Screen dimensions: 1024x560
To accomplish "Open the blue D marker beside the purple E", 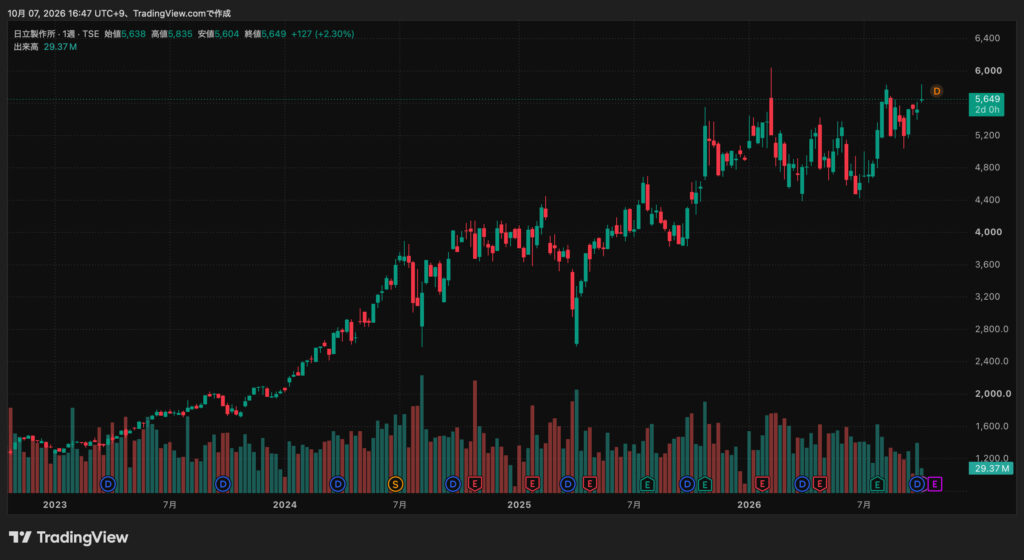I will (917, 484).
